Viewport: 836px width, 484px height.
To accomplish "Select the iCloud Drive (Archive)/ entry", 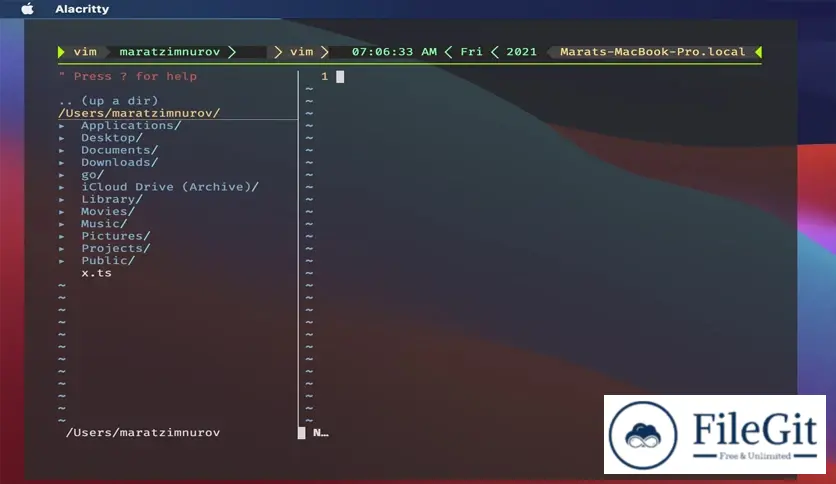I will click(170, 187).
